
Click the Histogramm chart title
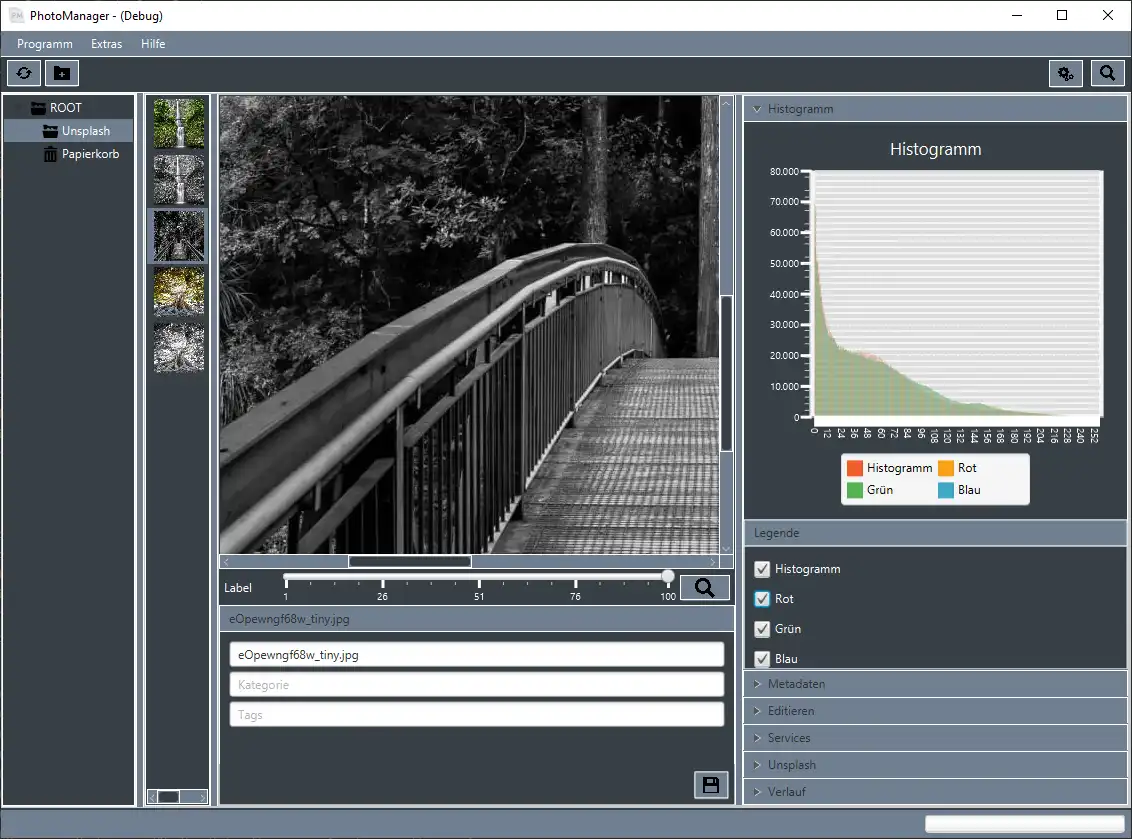pyautogui.click(x=935, y=149)
